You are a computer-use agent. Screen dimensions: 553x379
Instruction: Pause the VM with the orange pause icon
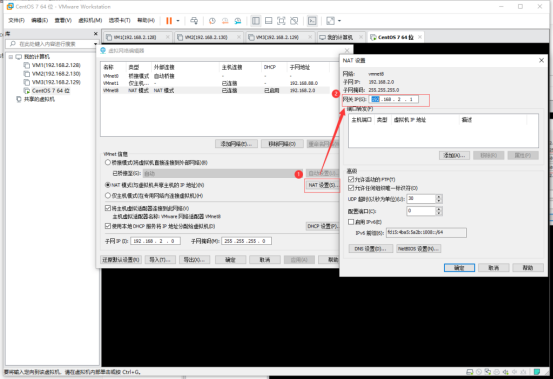pos(169,21)
